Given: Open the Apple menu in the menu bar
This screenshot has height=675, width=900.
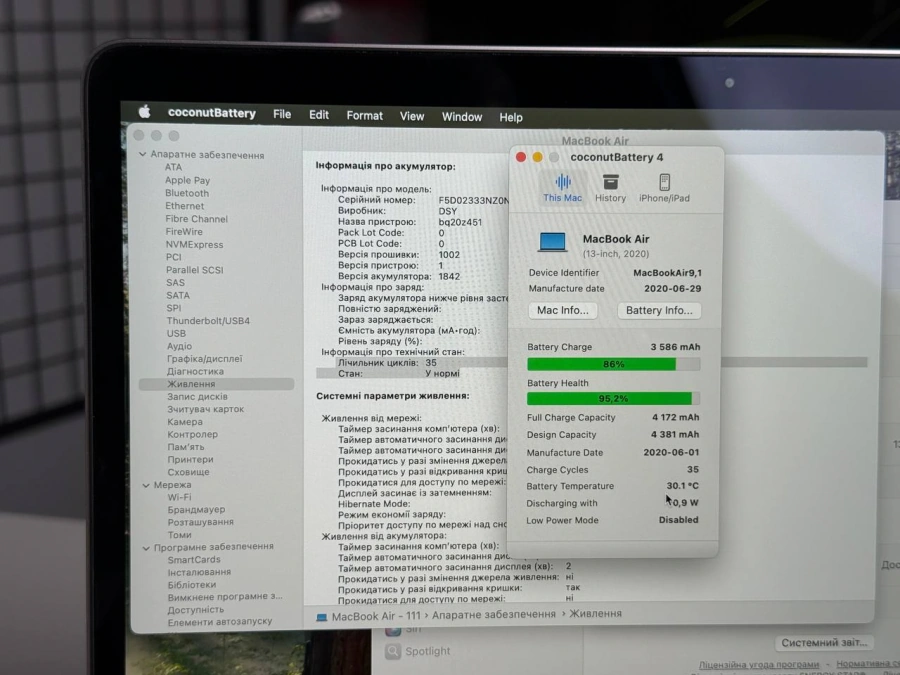Looking at the screenshot, I should point(144,113).
